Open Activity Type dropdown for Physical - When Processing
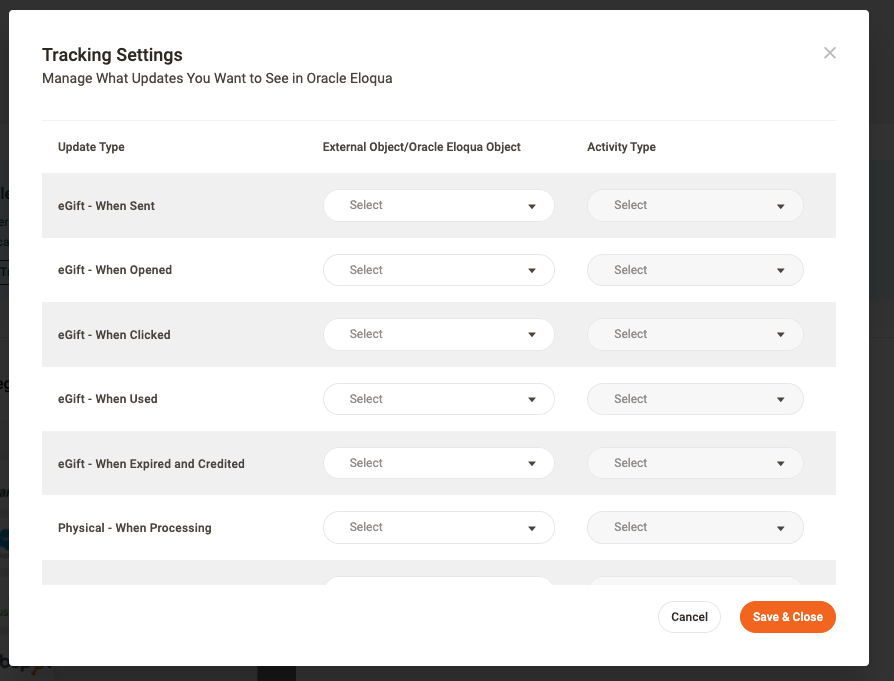Image resolution: width=894 pixels, height=681 pixels. [695, 527]
